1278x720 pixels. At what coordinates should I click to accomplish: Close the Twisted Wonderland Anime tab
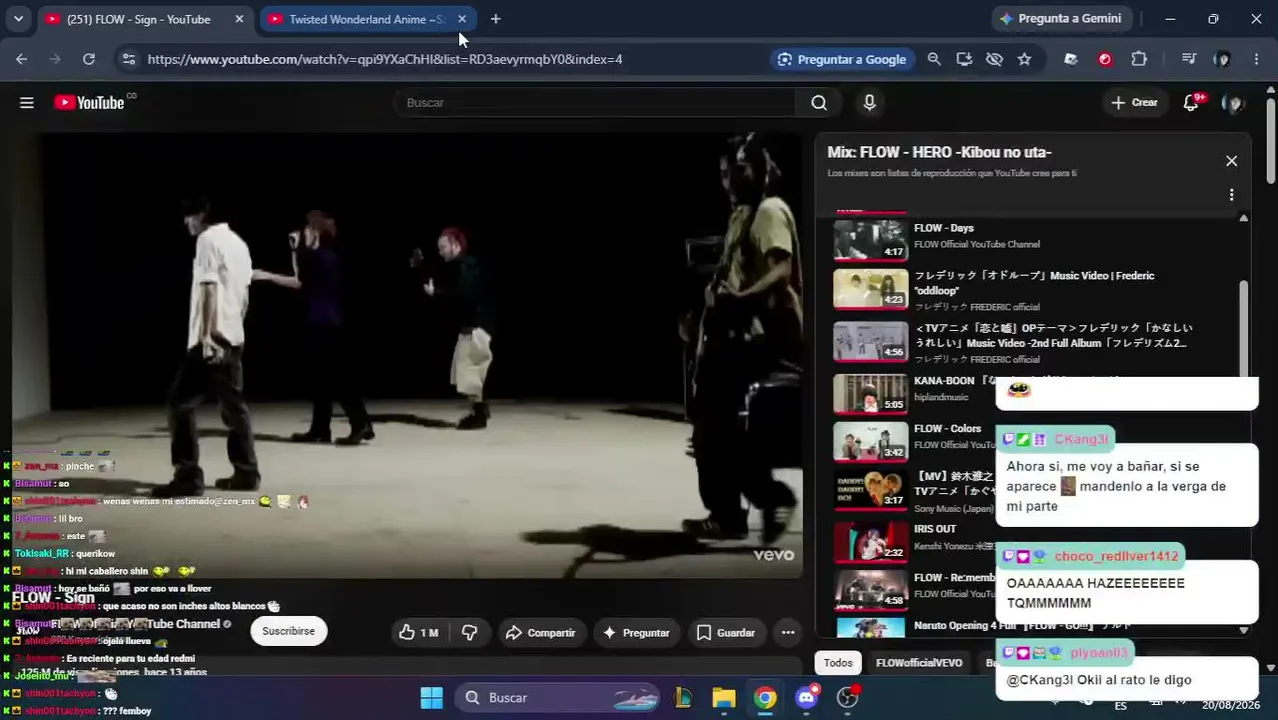[462, 19]
